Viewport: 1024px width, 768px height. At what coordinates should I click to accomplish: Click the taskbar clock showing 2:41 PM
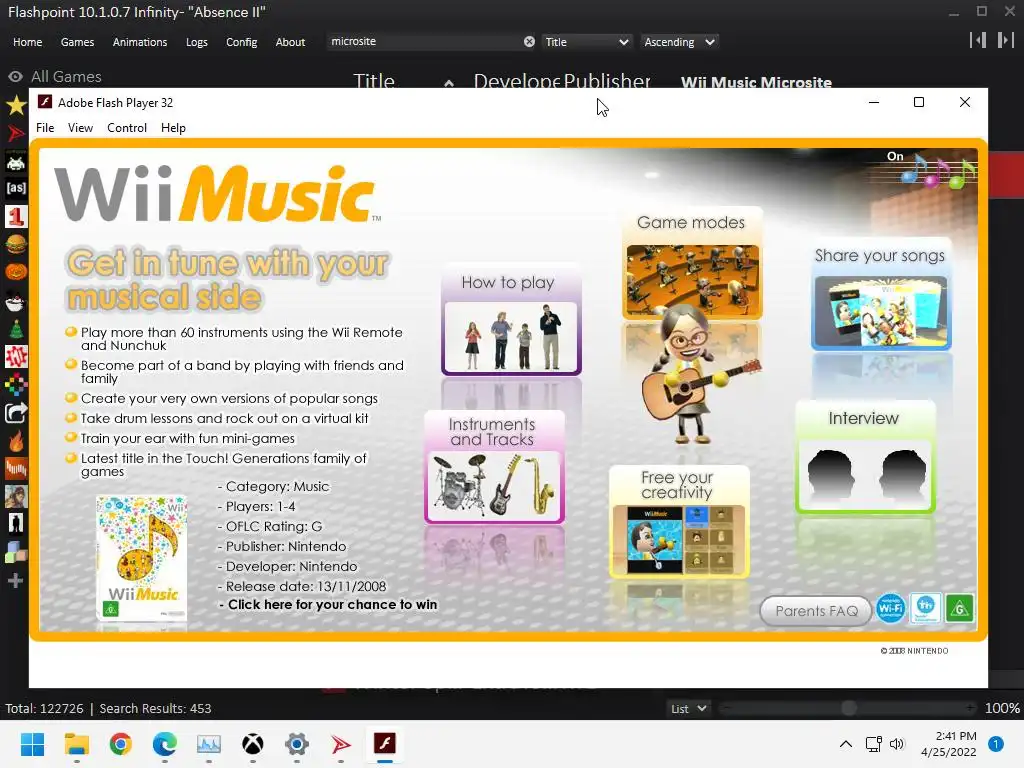pos(948,744)
